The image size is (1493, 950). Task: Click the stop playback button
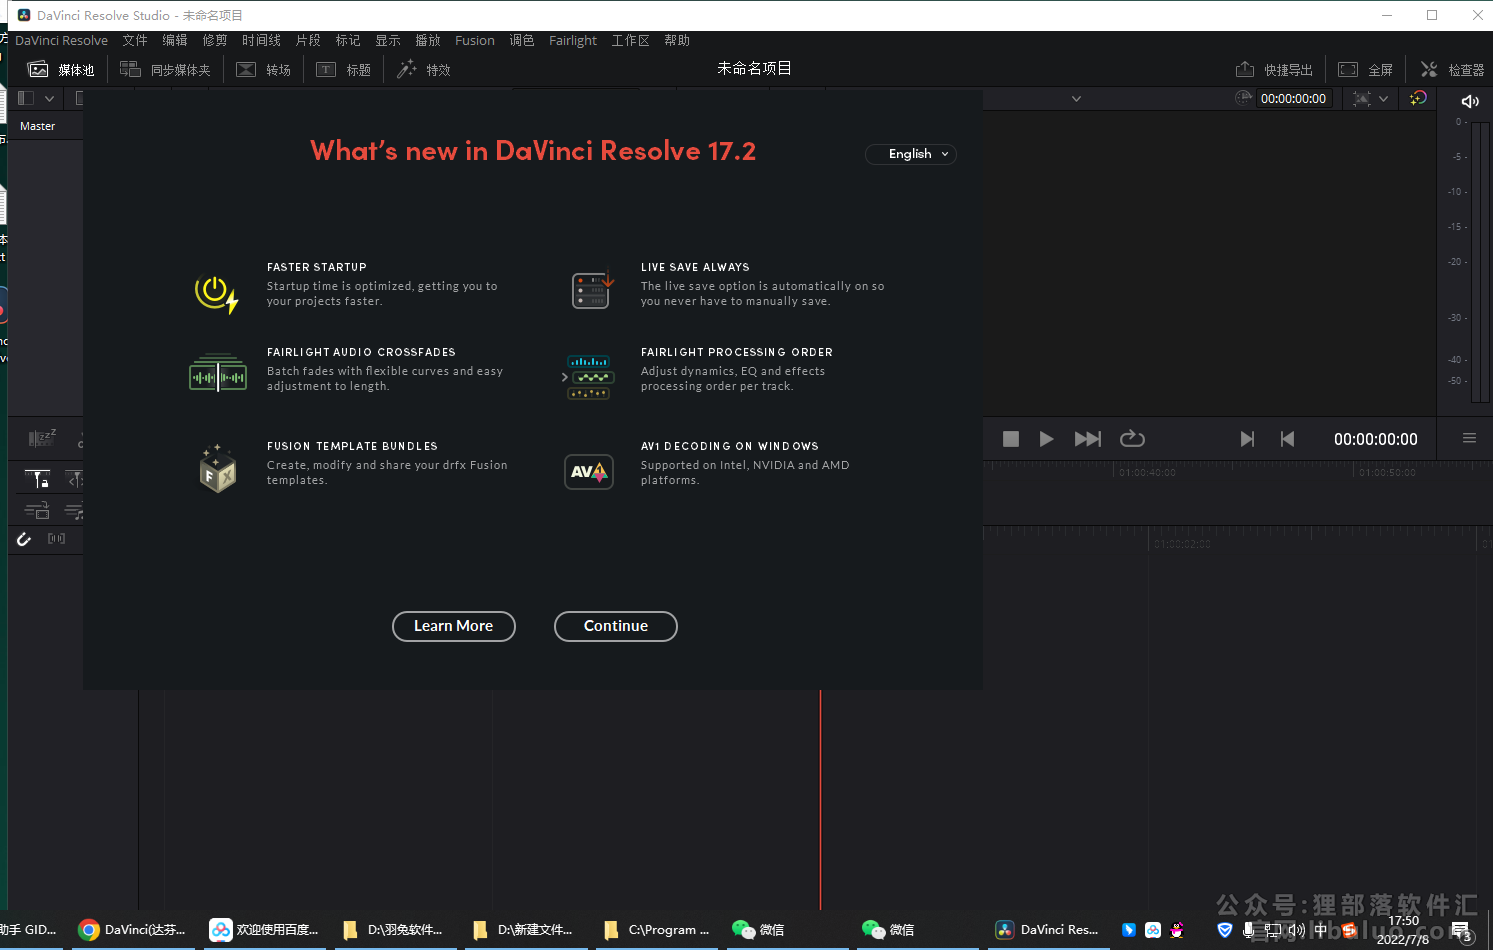(x=1011, y=439)
